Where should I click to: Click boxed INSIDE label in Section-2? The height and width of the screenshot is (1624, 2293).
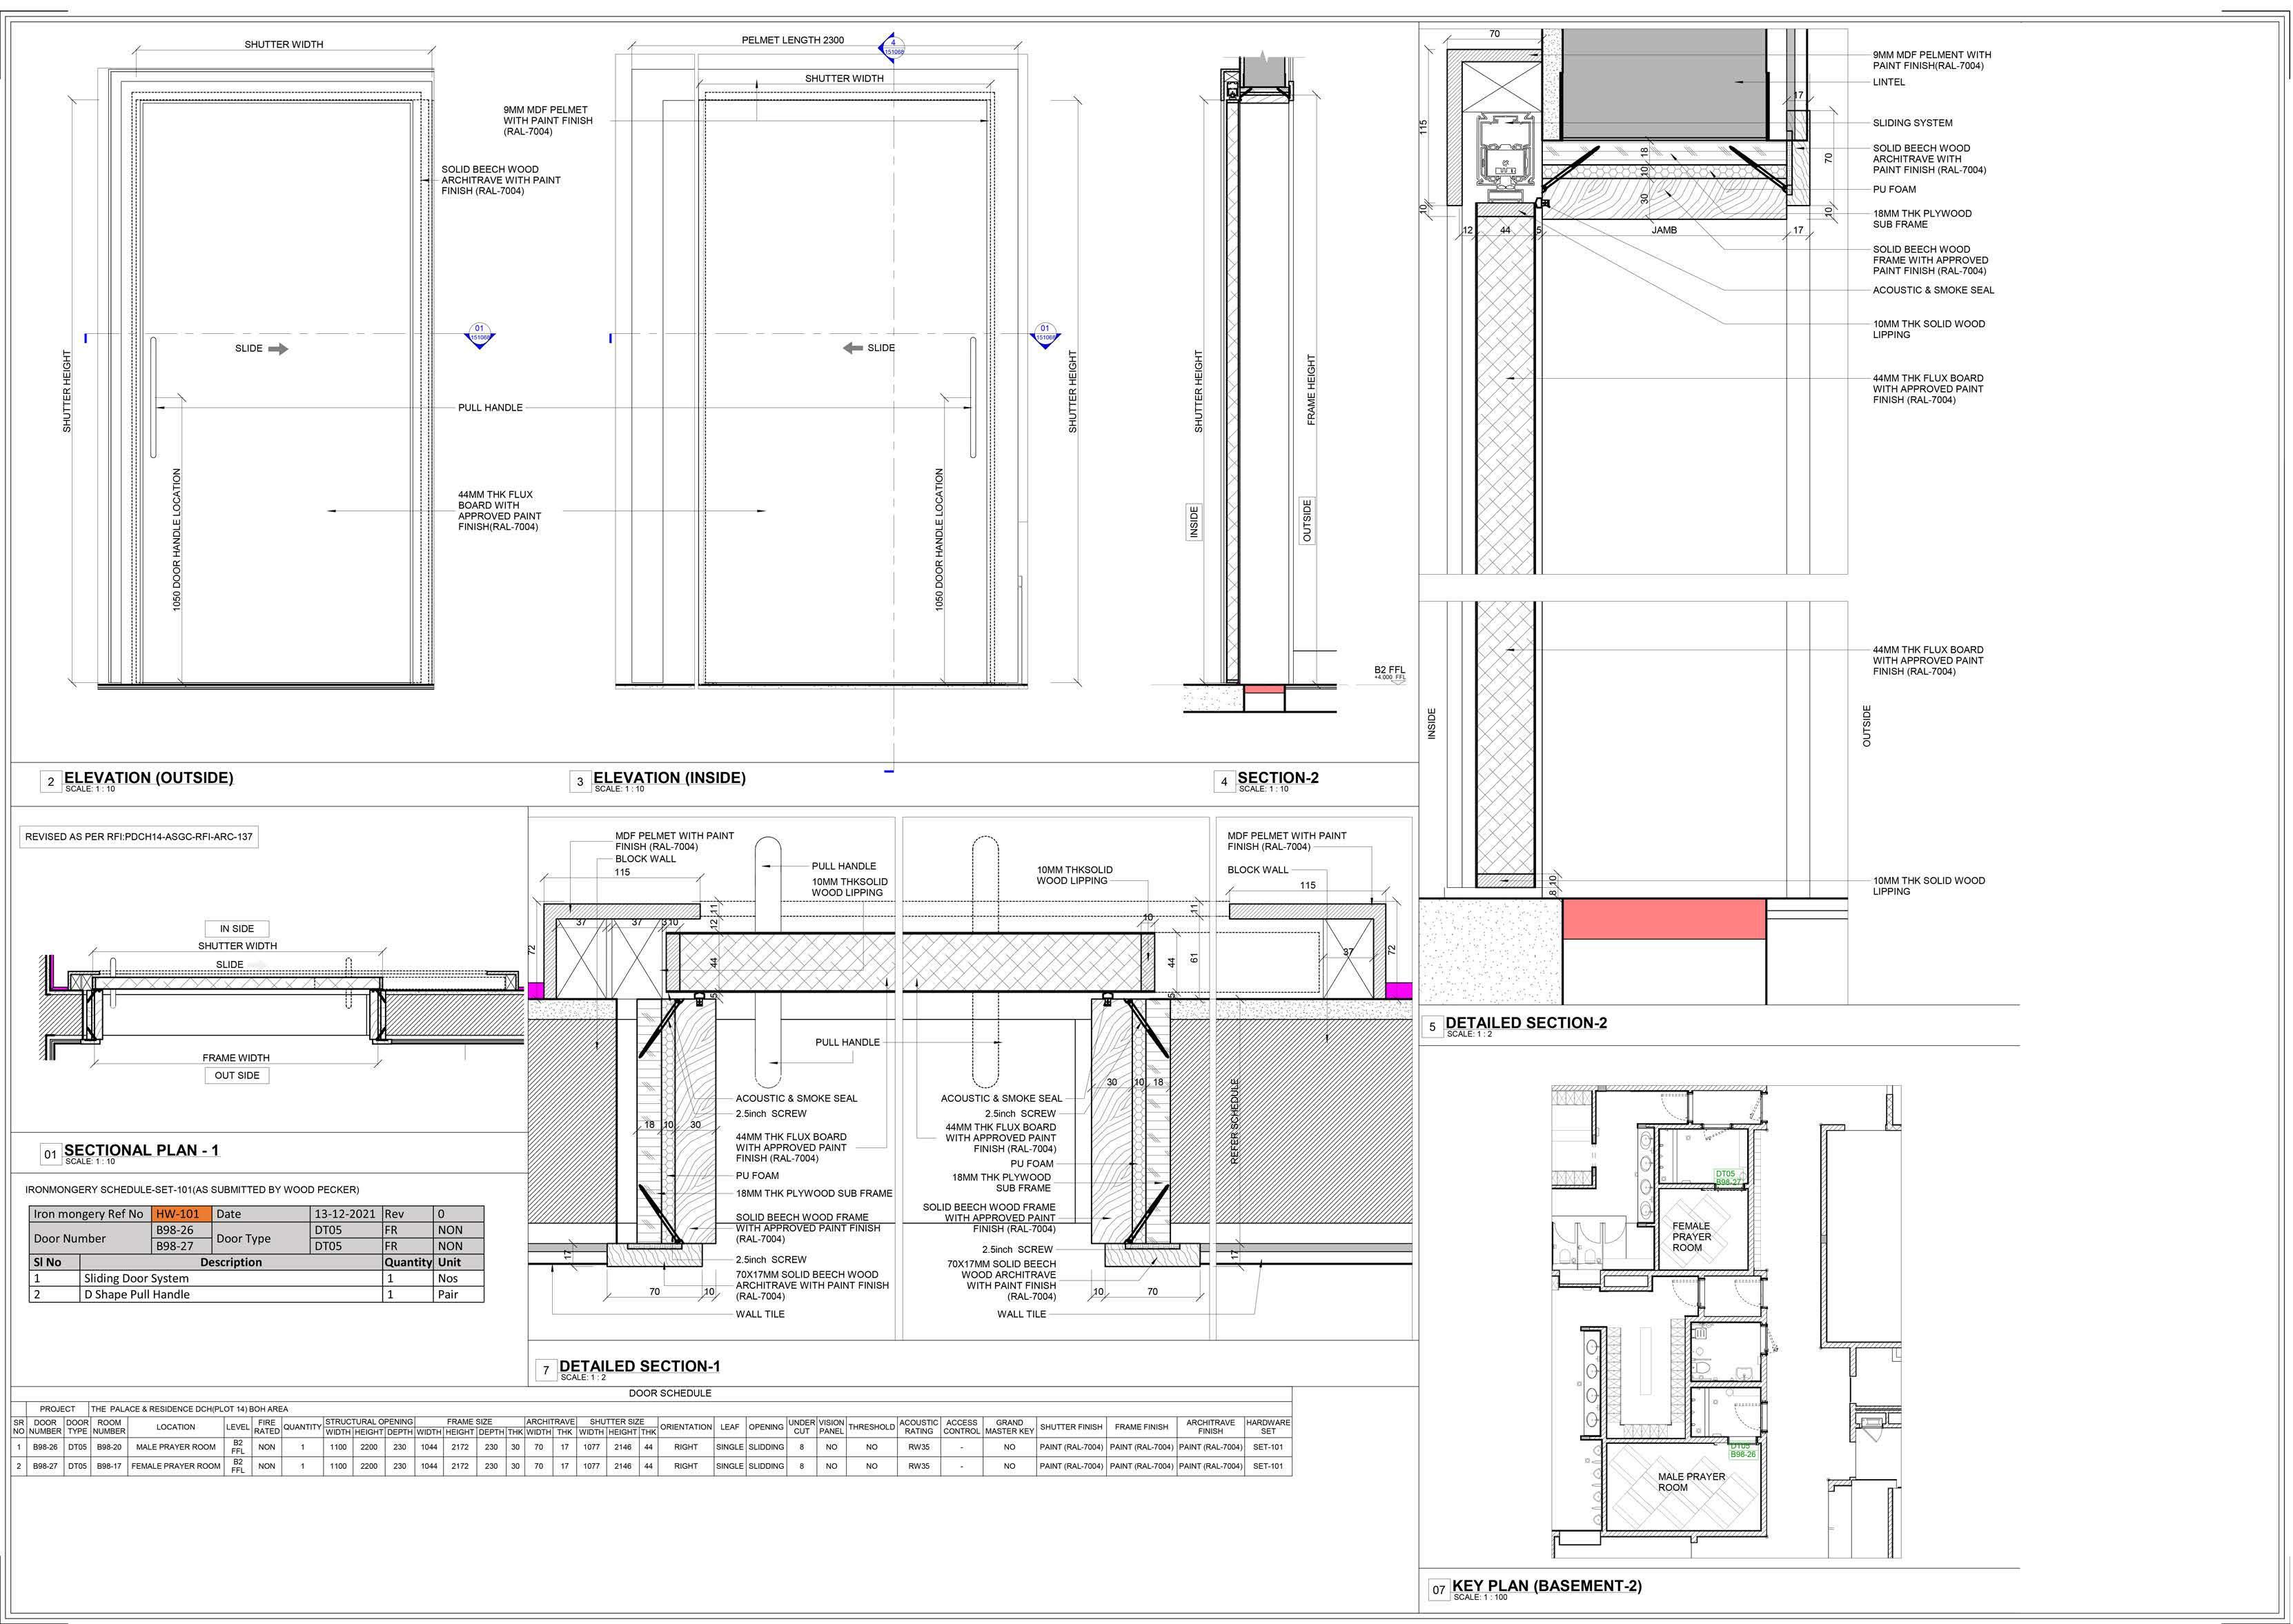(1194, 523)
